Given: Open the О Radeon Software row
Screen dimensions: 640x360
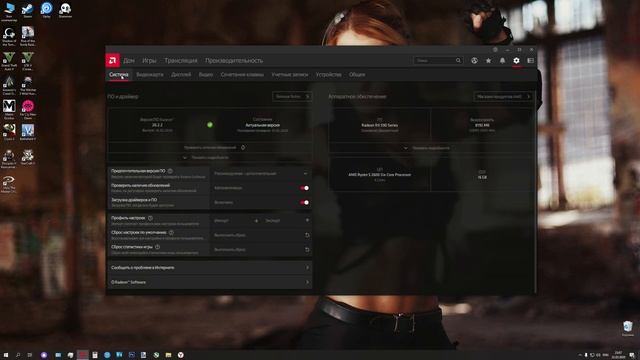Looking at the screenshot, I should click(x=210, y=282).
